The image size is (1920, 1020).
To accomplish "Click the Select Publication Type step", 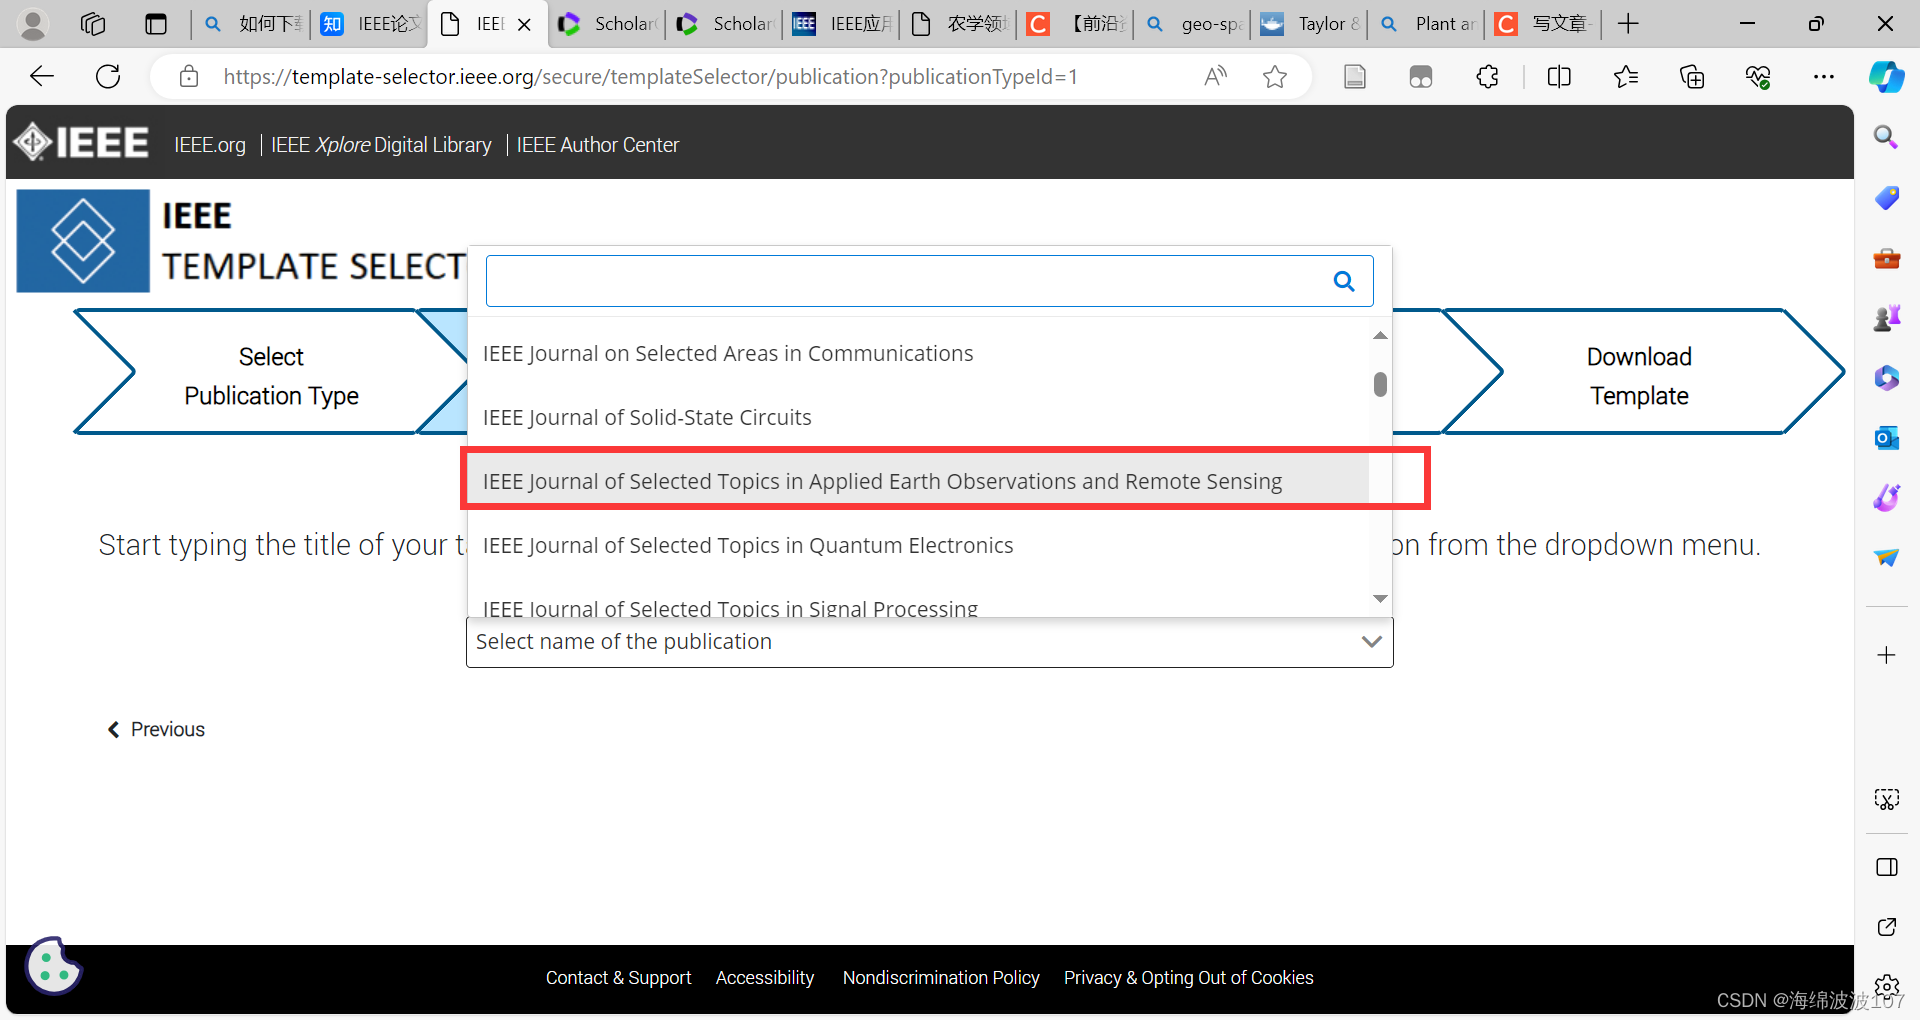I will click(x=271, y=376).
